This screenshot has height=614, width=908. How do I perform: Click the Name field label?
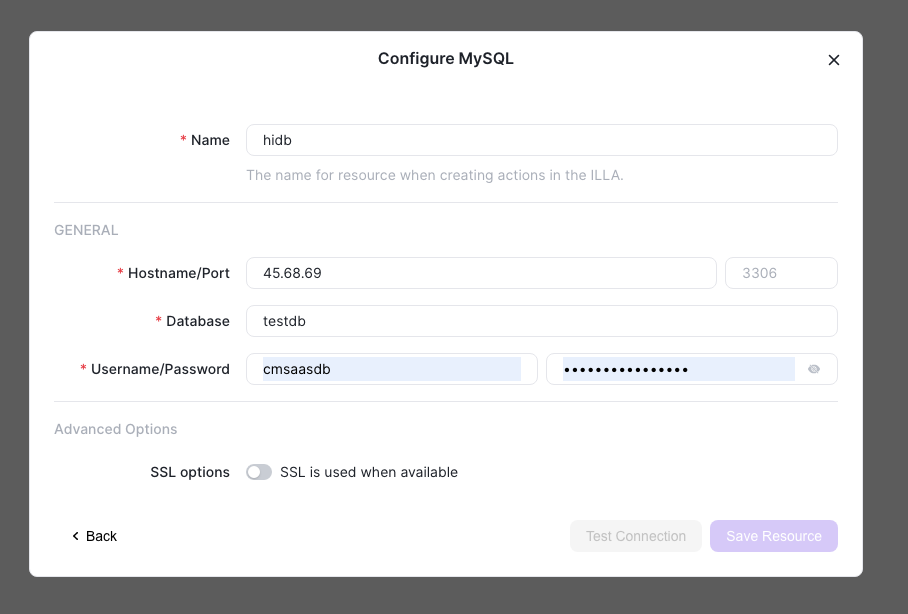[210, 140]
